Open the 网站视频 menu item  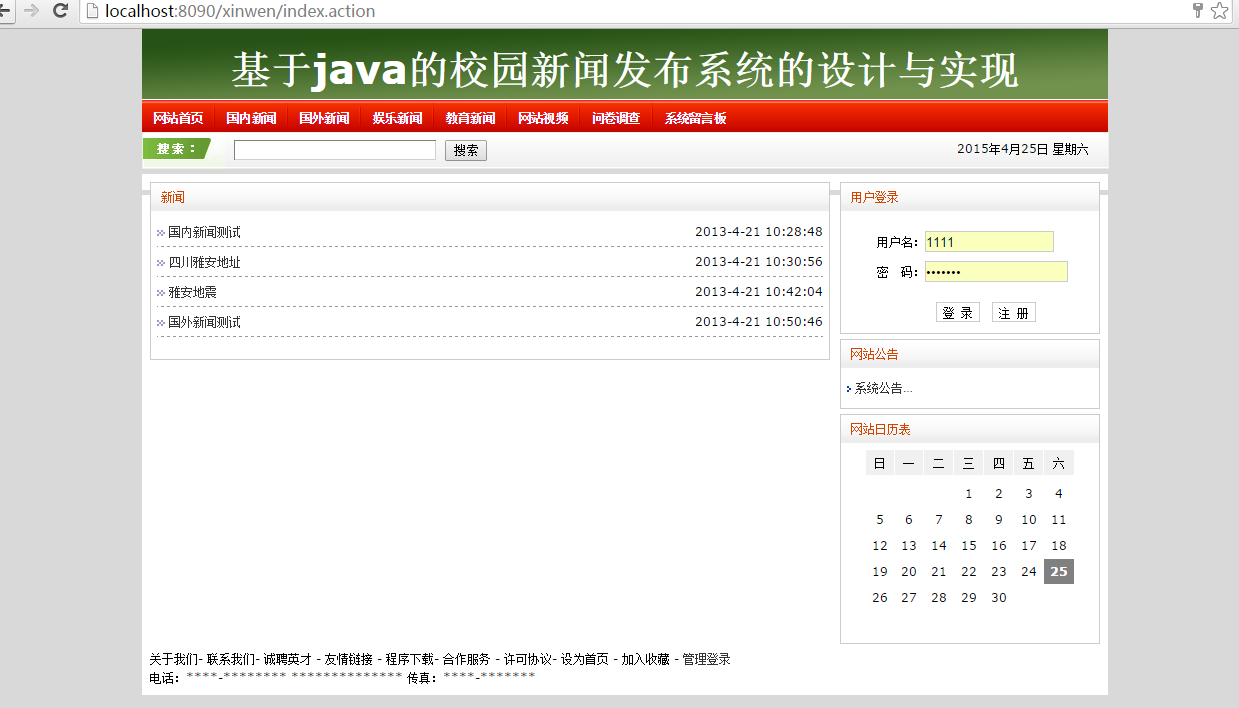tap(543, 118)
